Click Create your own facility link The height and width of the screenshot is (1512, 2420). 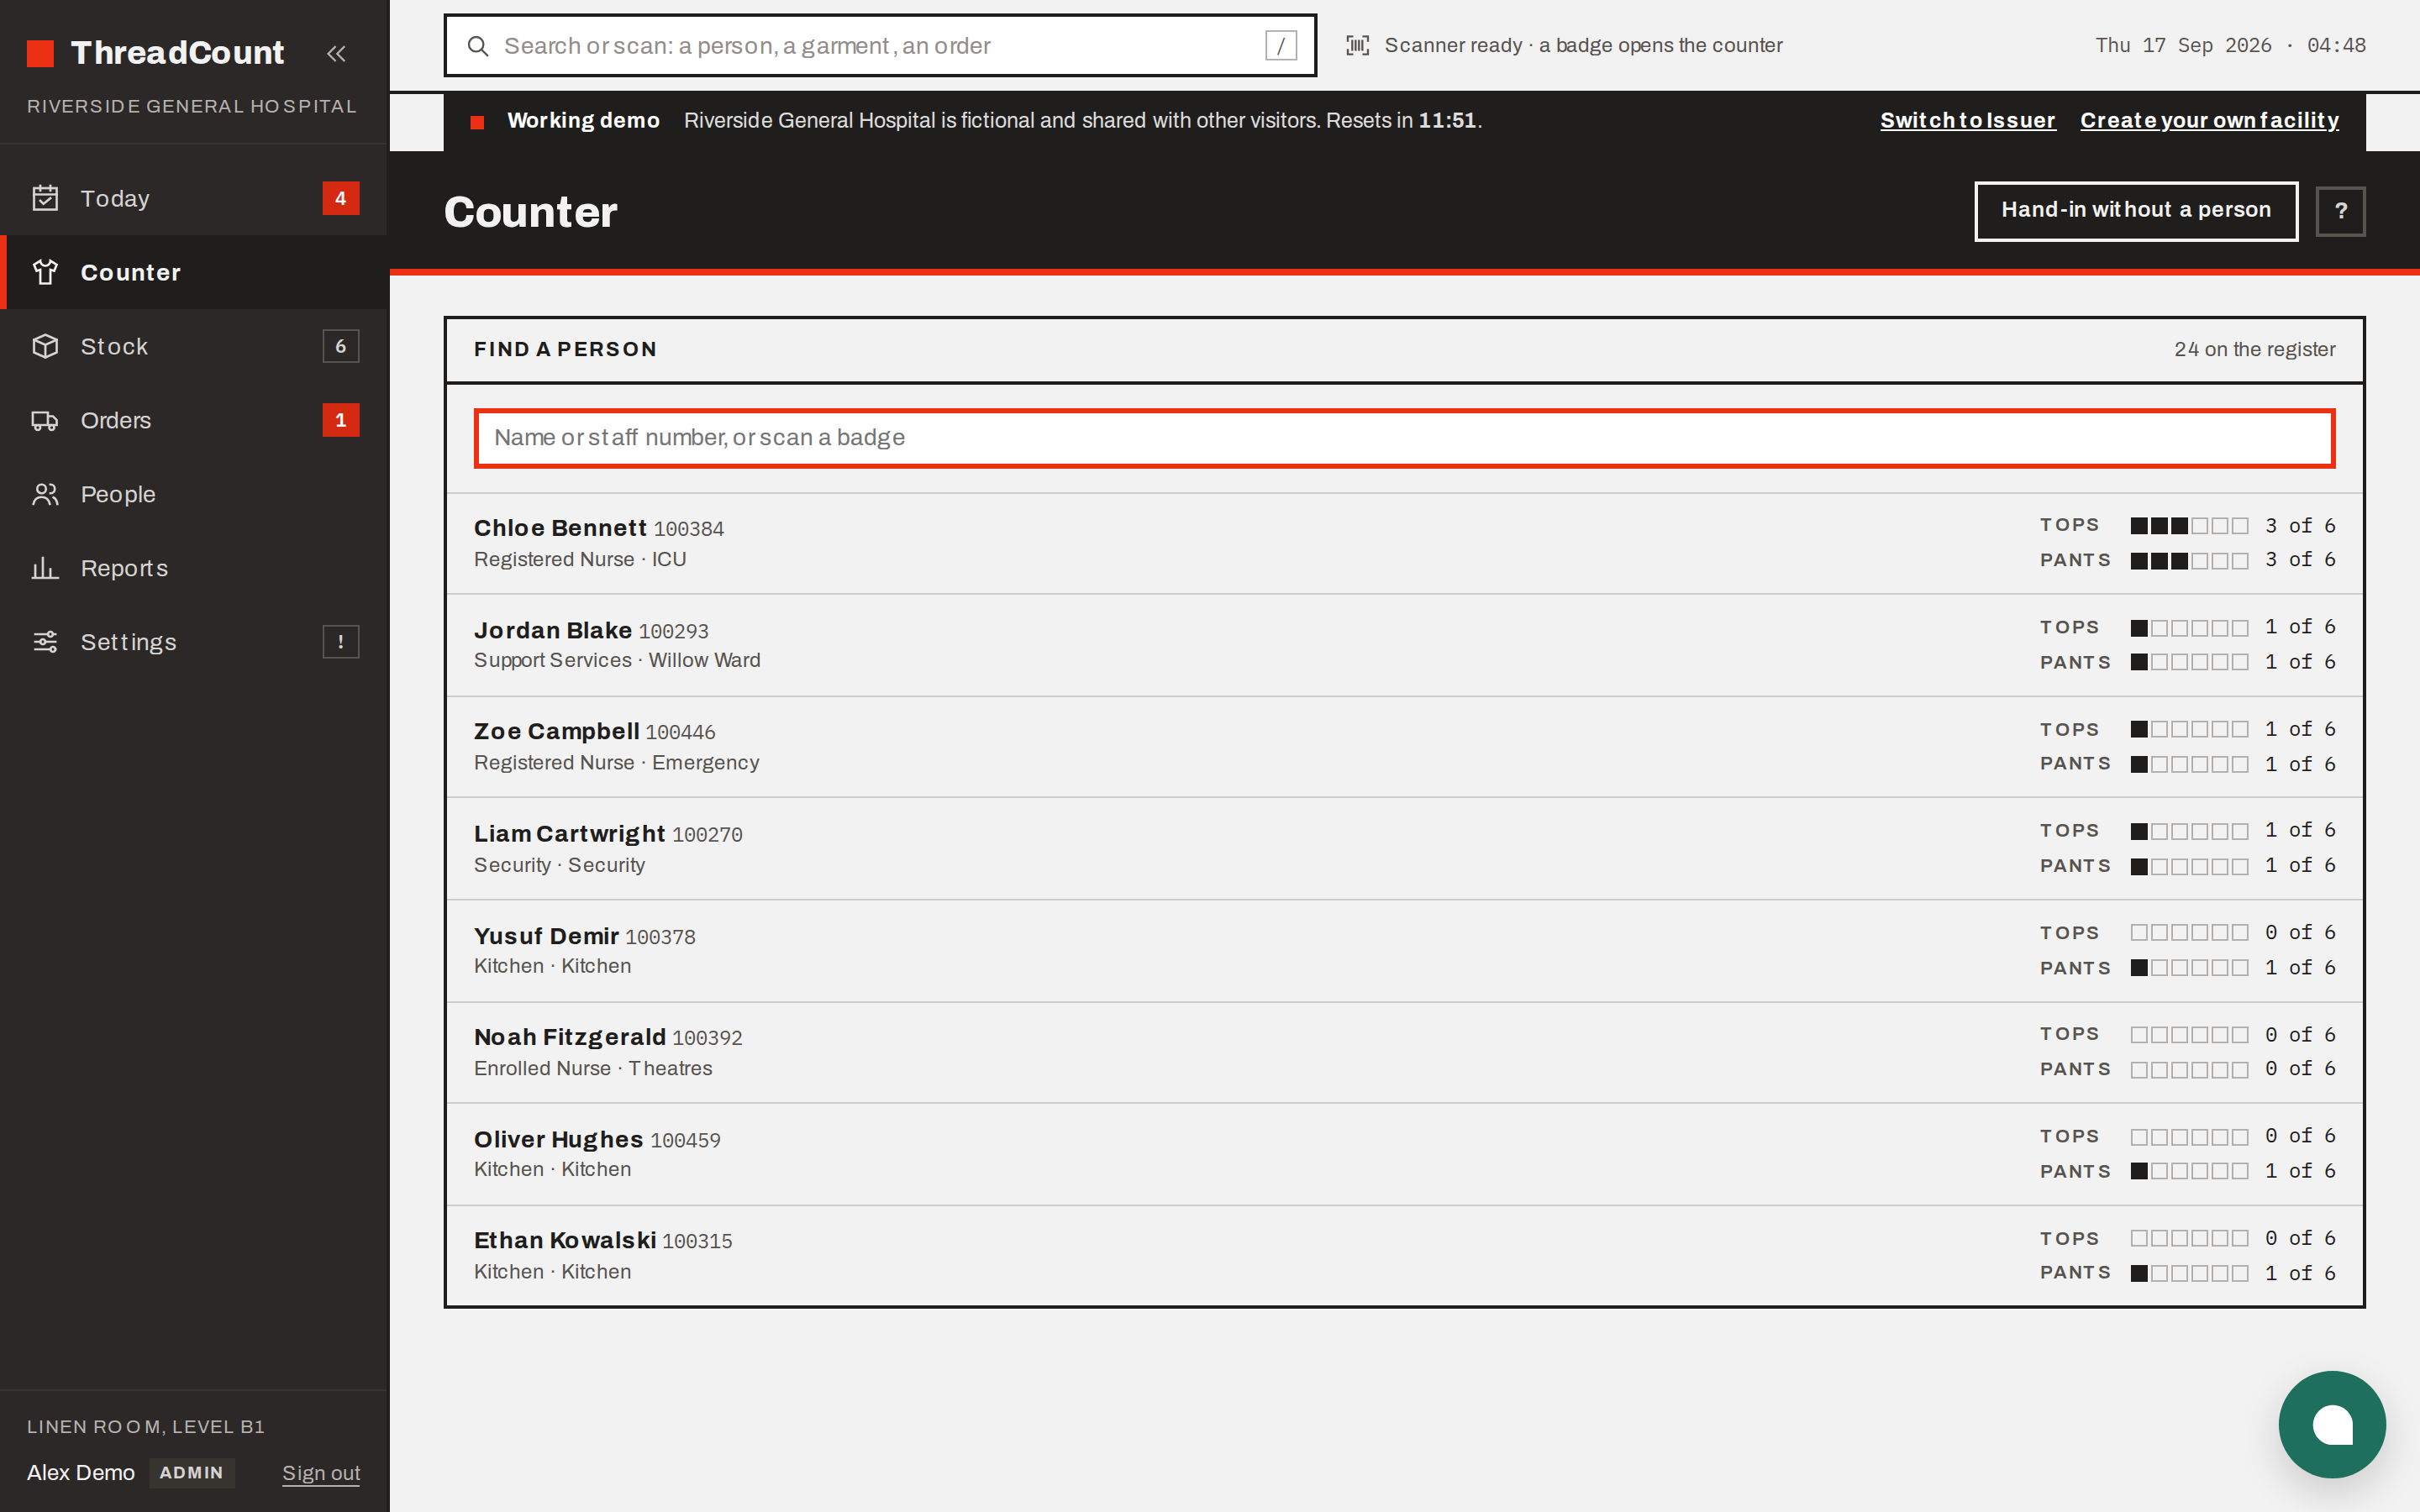point(2209,121)
